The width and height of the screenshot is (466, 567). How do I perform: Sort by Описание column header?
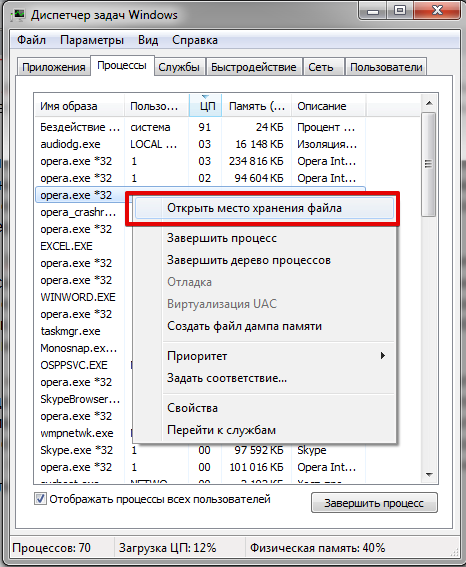pyautogui.click(x=329, y=106)
